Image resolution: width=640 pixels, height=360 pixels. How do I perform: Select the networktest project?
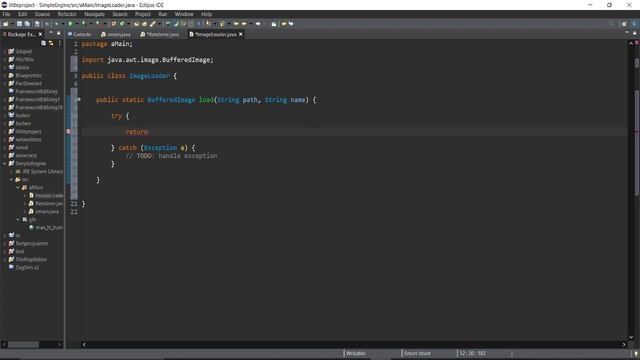25,140
